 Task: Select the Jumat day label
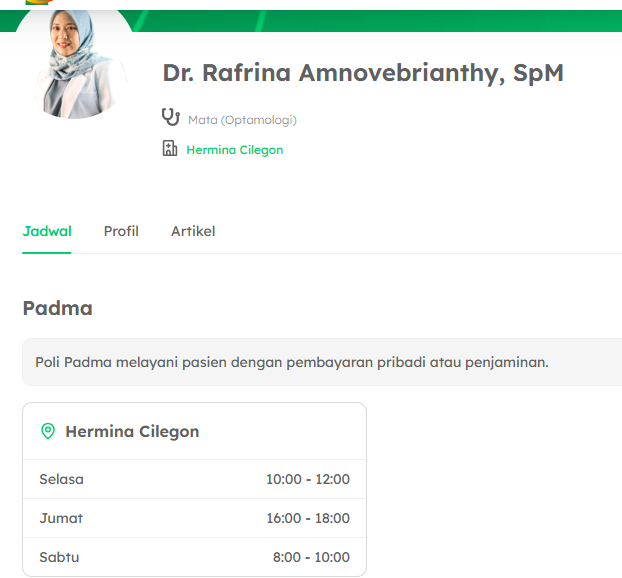click(61, 518)
